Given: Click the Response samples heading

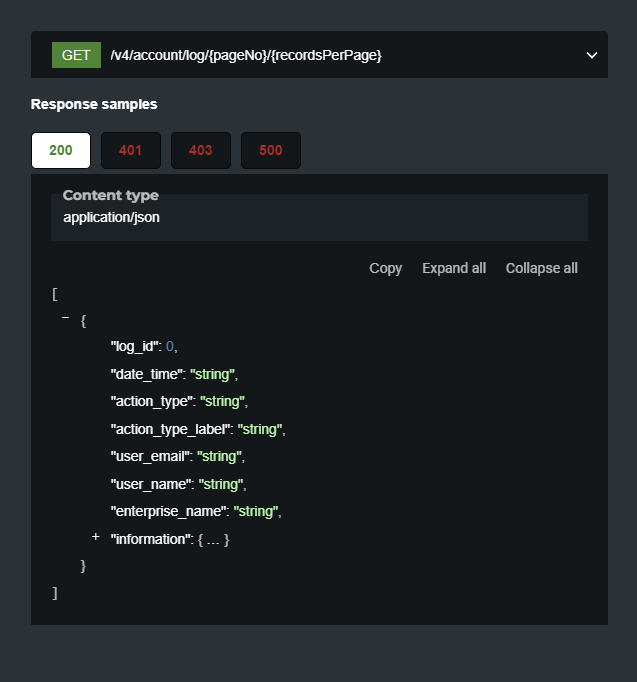Looking at the screenshot, I should (94, 104).
